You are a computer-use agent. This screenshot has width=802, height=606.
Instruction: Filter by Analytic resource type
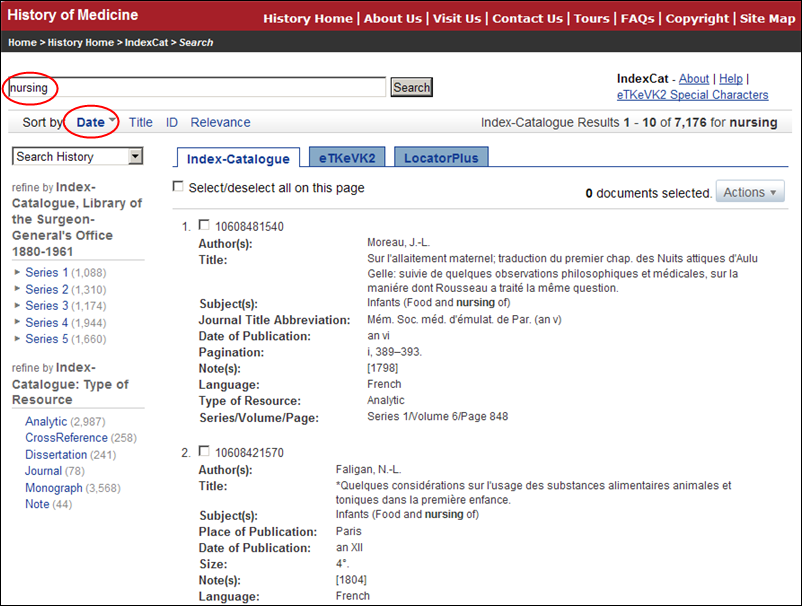pos(46,421)
